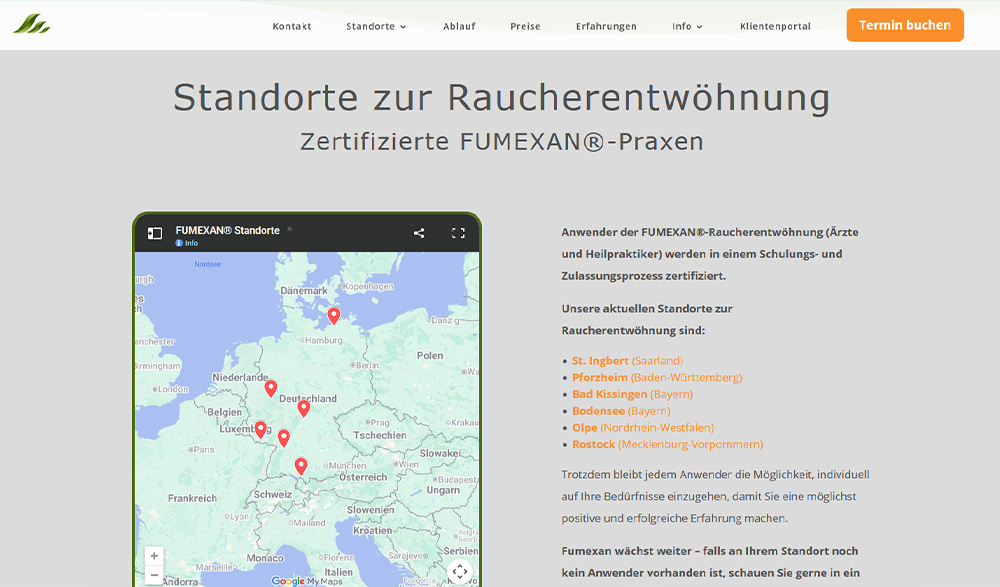
Task: Click the 'Berlin' label on the map
Action: 367,365
